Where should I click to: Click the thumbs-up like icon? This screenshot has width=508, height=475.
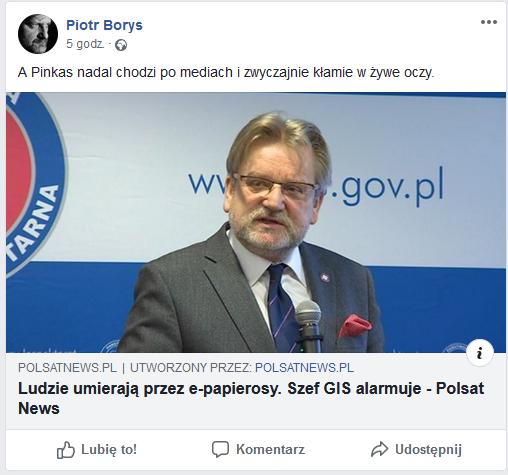click(x=66, y=450)
